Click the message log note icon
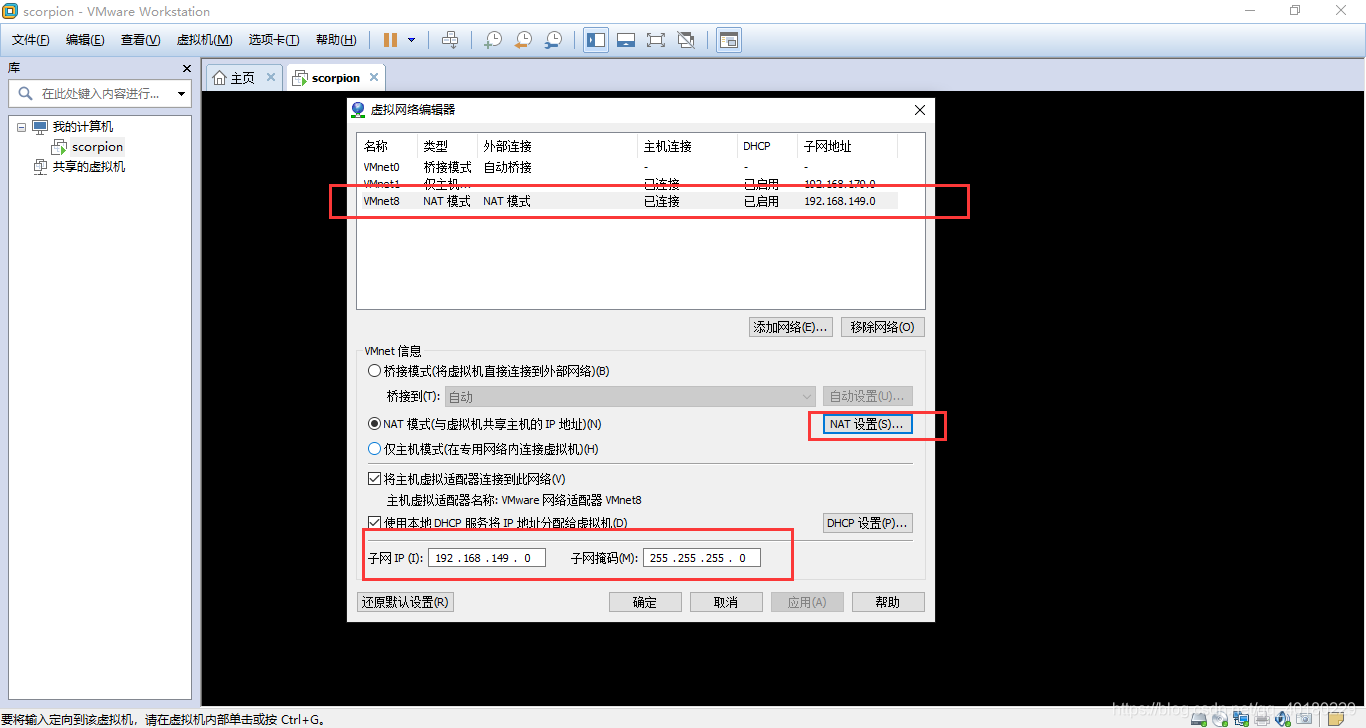Screen dimensions: 1366x728 (1335, 718)
